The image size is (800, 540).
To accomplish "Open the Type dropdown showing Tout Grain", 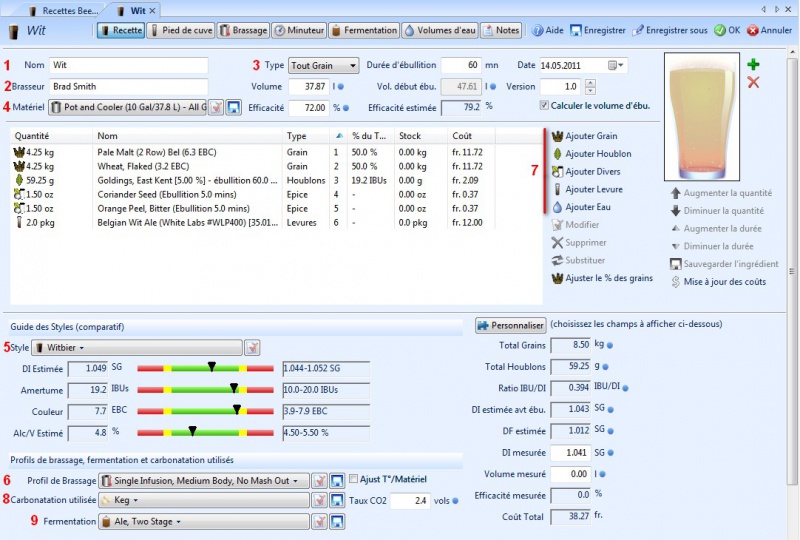I will click(324, 66).
